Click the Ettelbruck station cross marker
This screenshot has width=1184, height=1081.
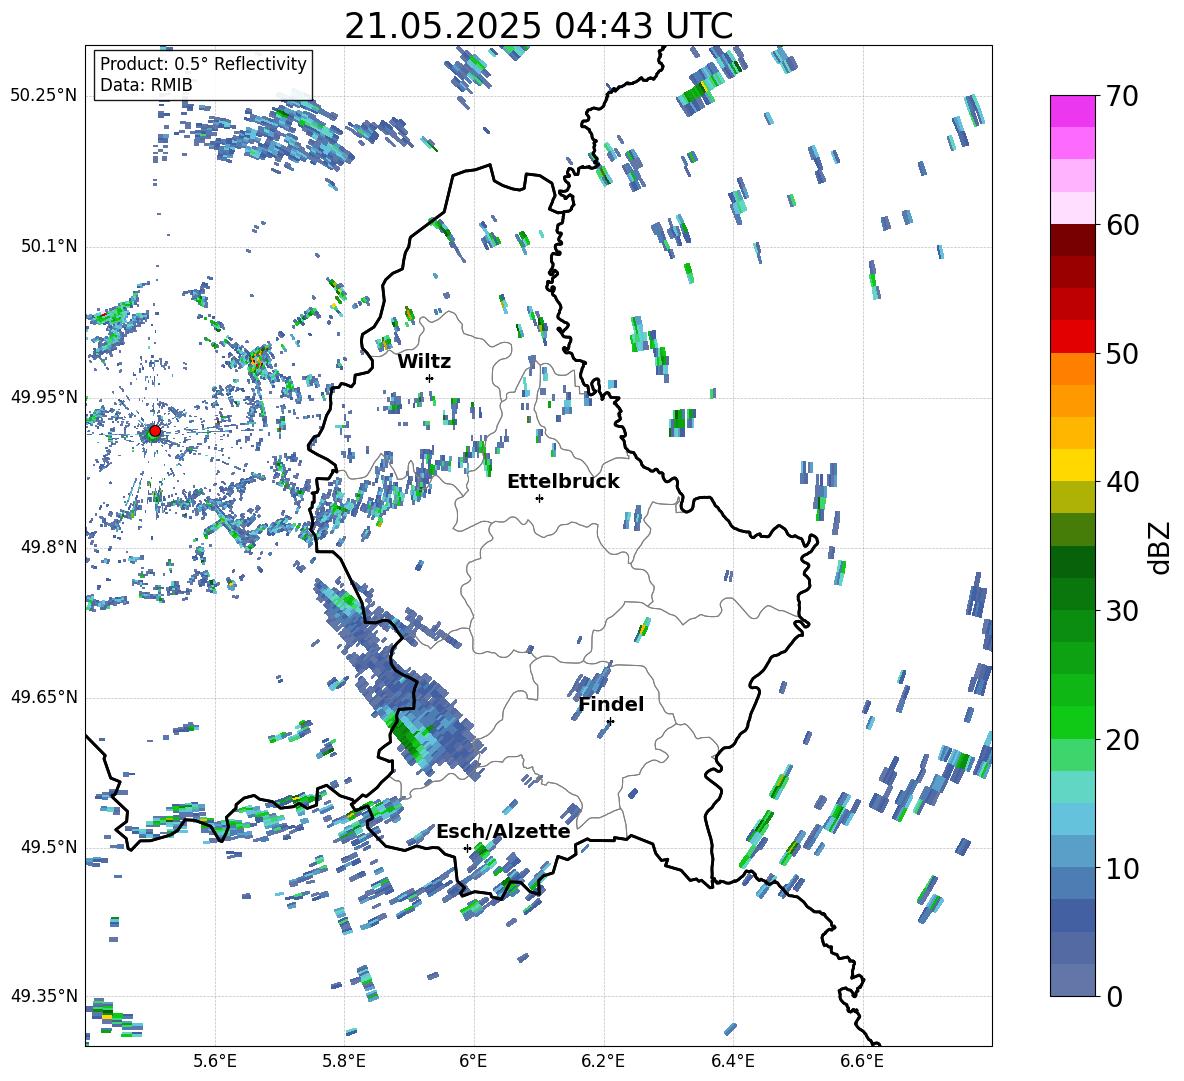point(539,498)
